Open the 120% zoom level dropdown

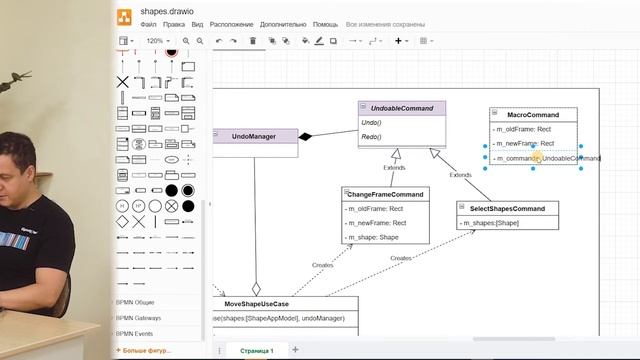point(158,41)
